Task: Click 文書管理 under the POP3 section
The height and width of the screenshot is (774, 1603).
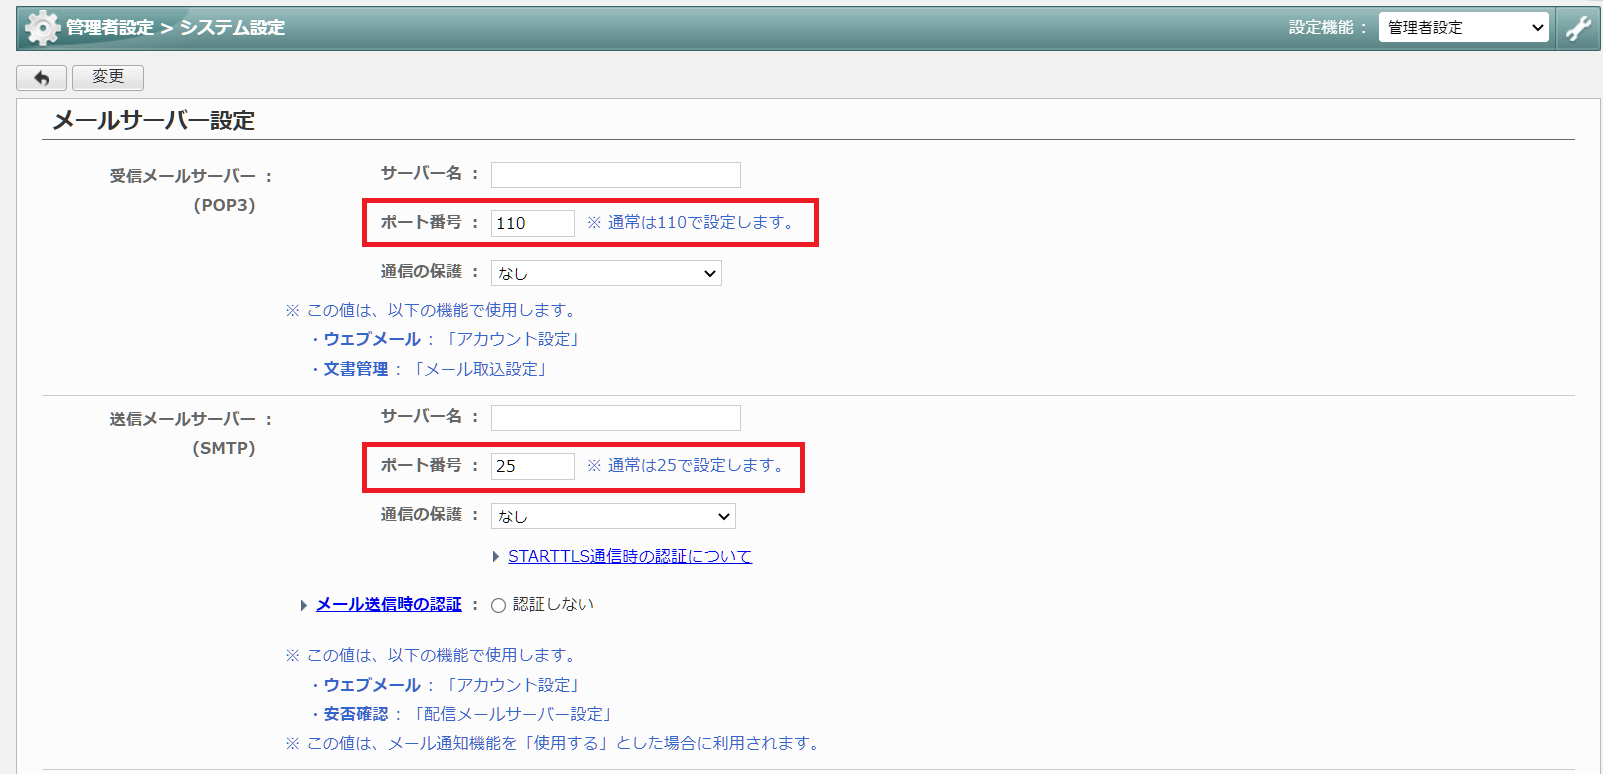Action: (x=356, y=369)
